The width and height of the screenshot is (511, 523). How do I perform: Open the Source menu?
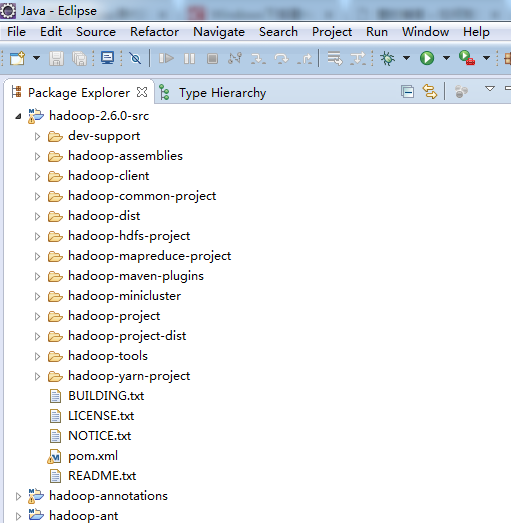click(x=96, y=32)
